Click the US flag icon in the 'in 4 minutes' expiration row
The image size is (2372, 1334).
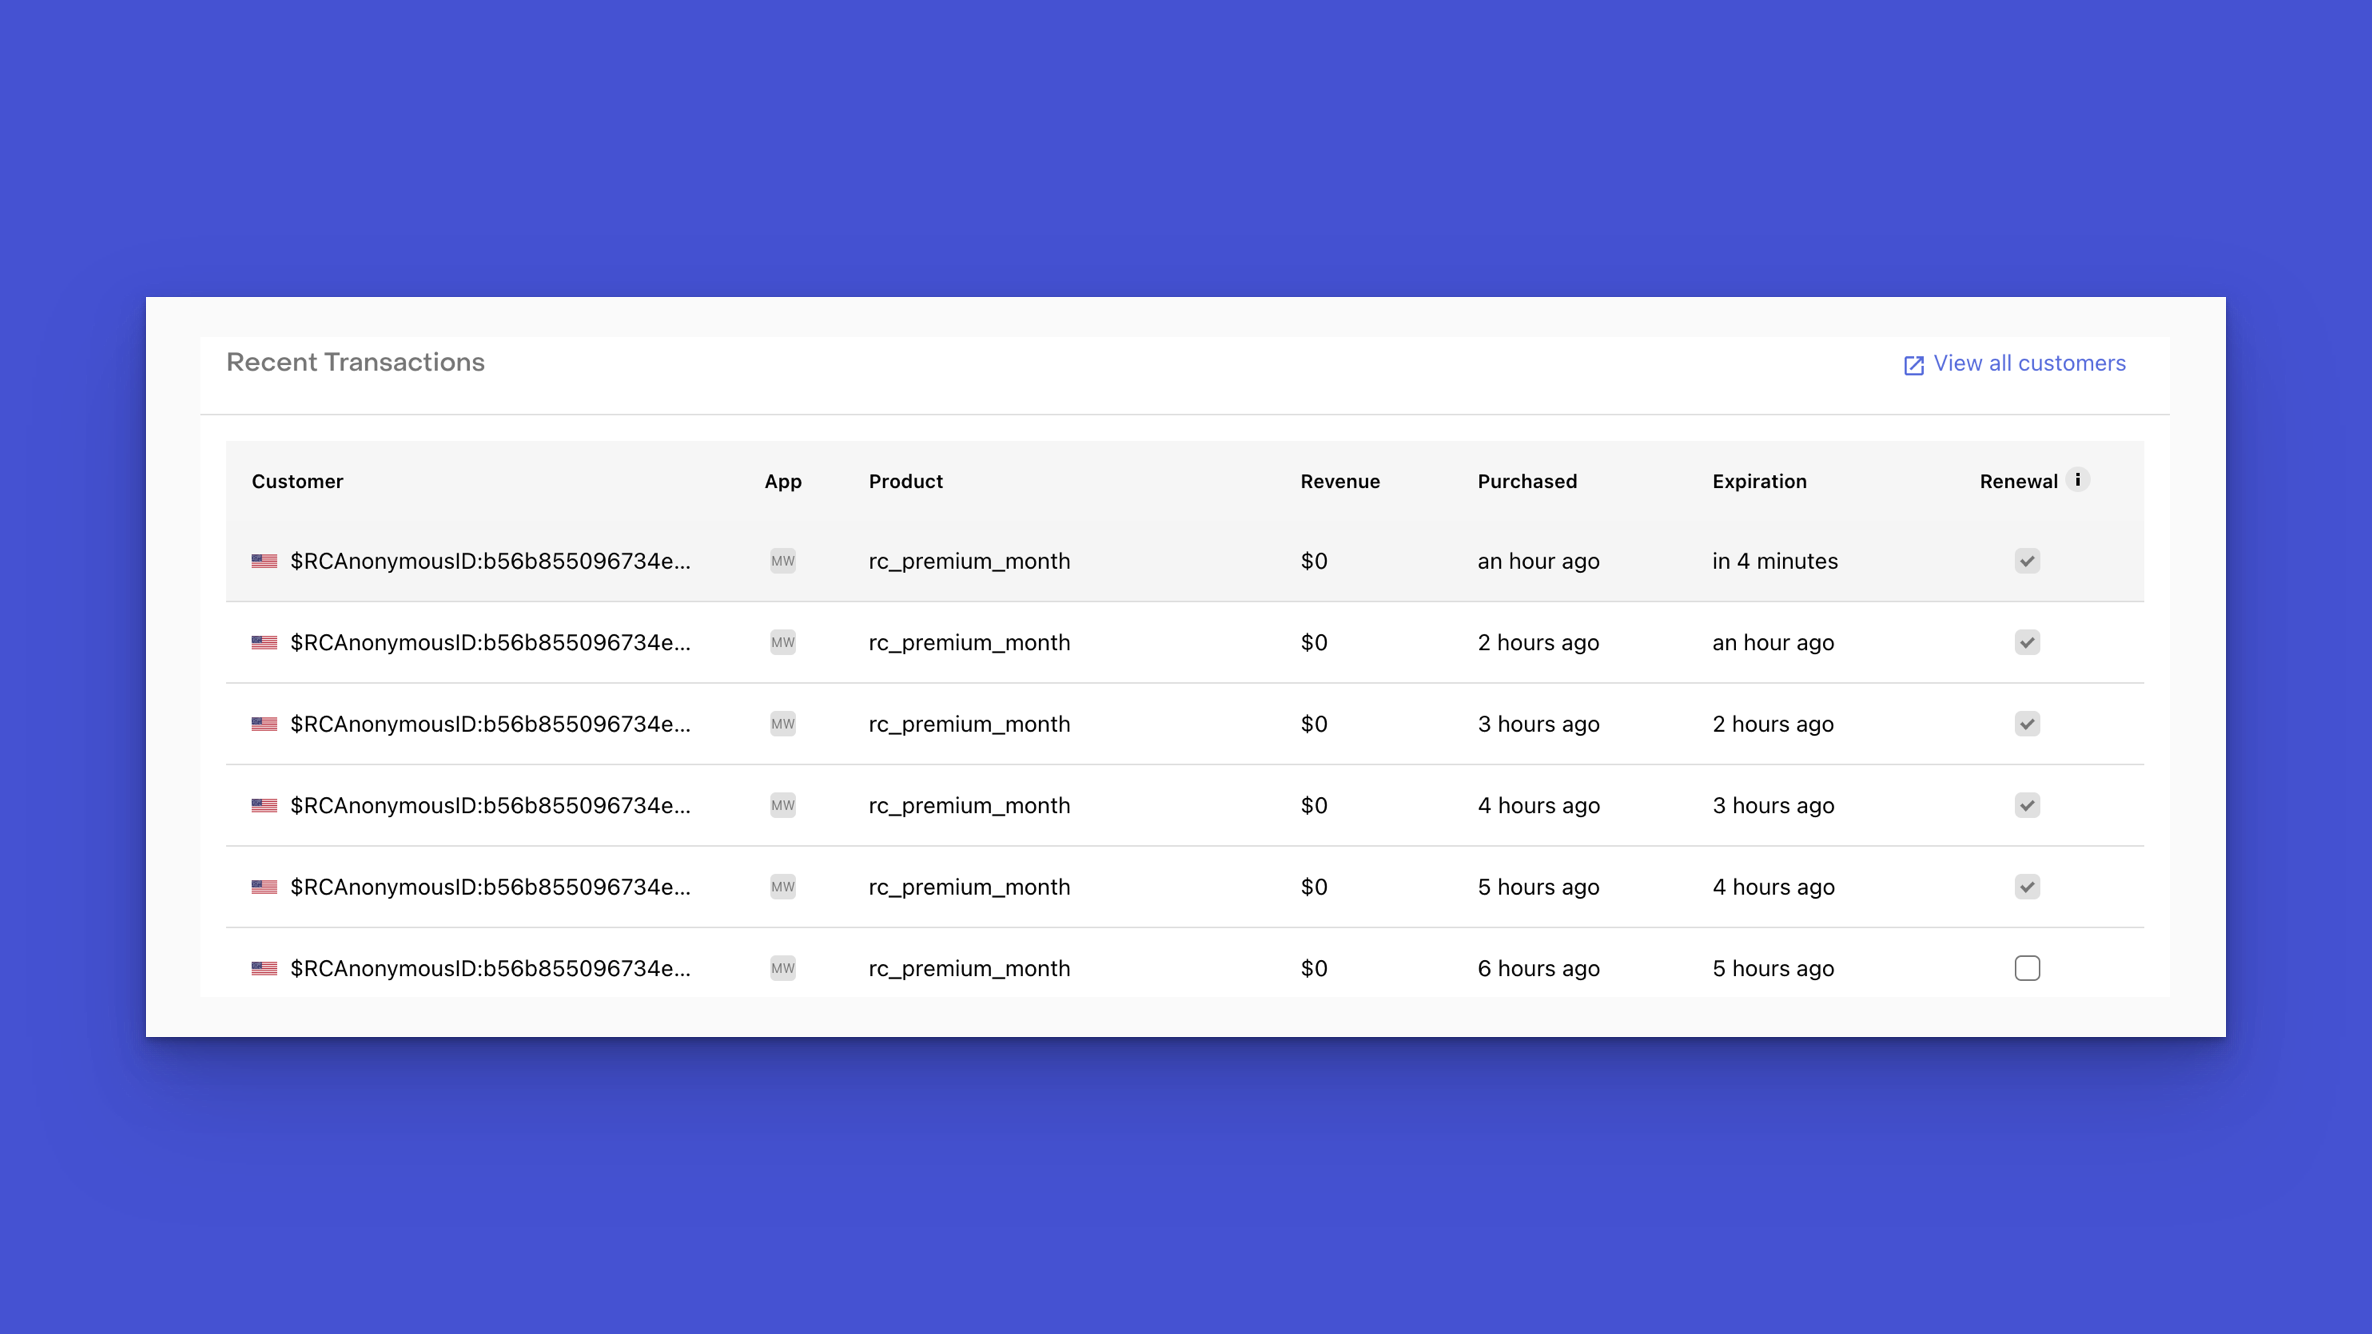(x=264, y=561)
